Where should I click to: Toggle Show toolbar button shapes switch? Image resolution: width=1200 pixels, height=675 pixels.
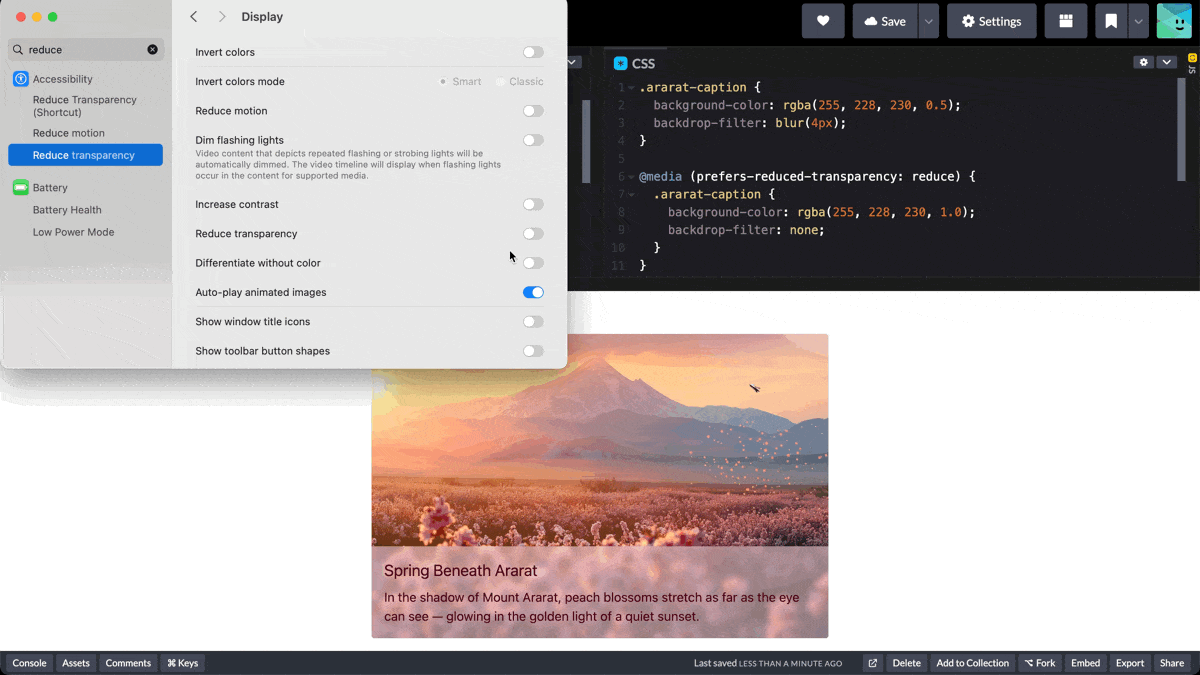pyautogui.click(x=533, y=351)
